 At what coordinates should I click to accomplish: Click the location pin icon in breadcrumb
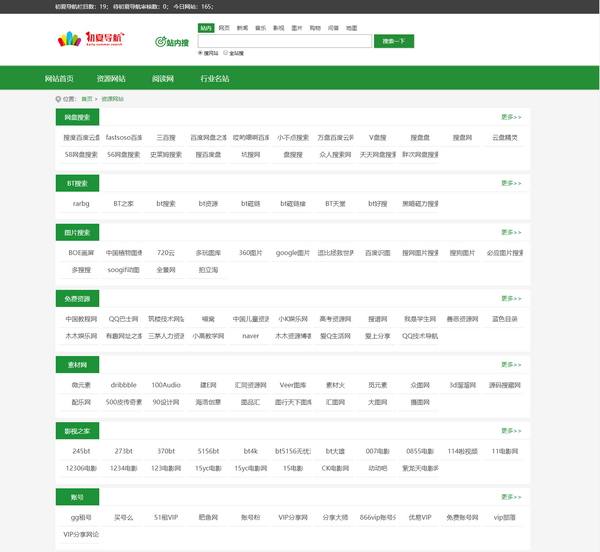click(57, 99)
